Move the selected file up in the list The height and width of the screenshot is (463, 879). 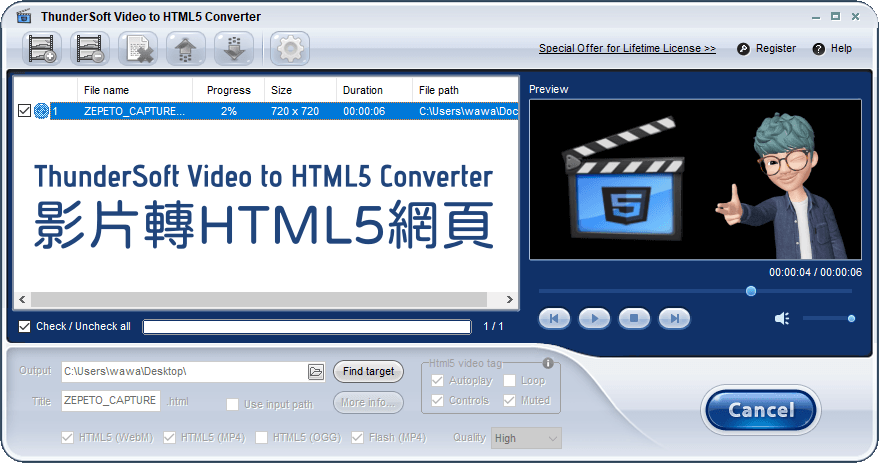pos(186,49)
